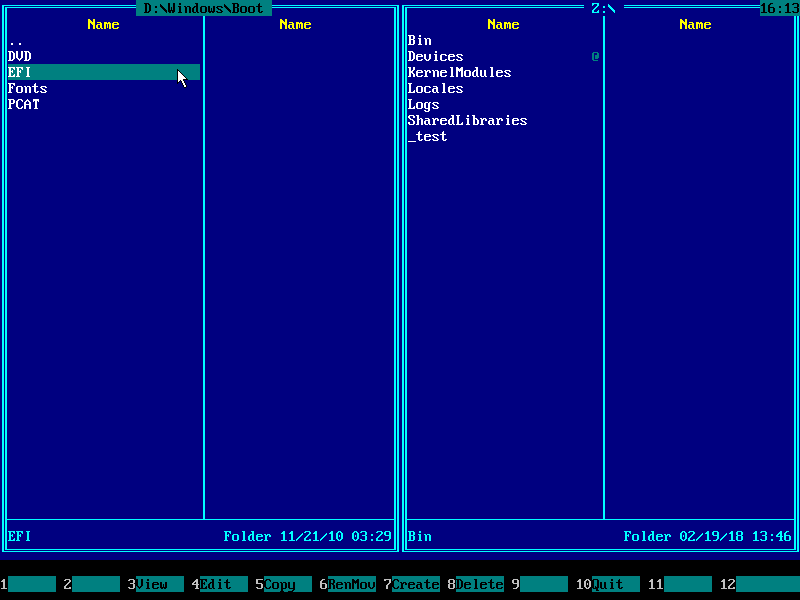The width and height of the screenshot is (800, 600).
Task: Select the SharedLibraries folder
Action: 467,120
